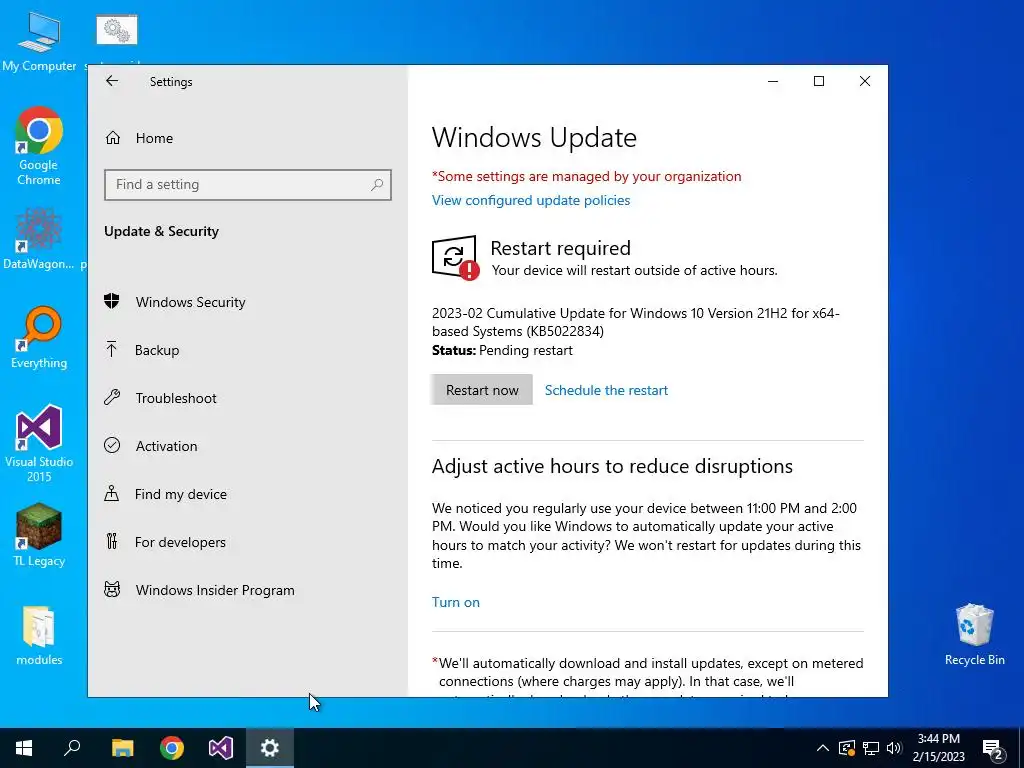Open Home in Settings sidebar
Image resolution: width=1024 pixels, height=768 pixels.
click(154, 138)
